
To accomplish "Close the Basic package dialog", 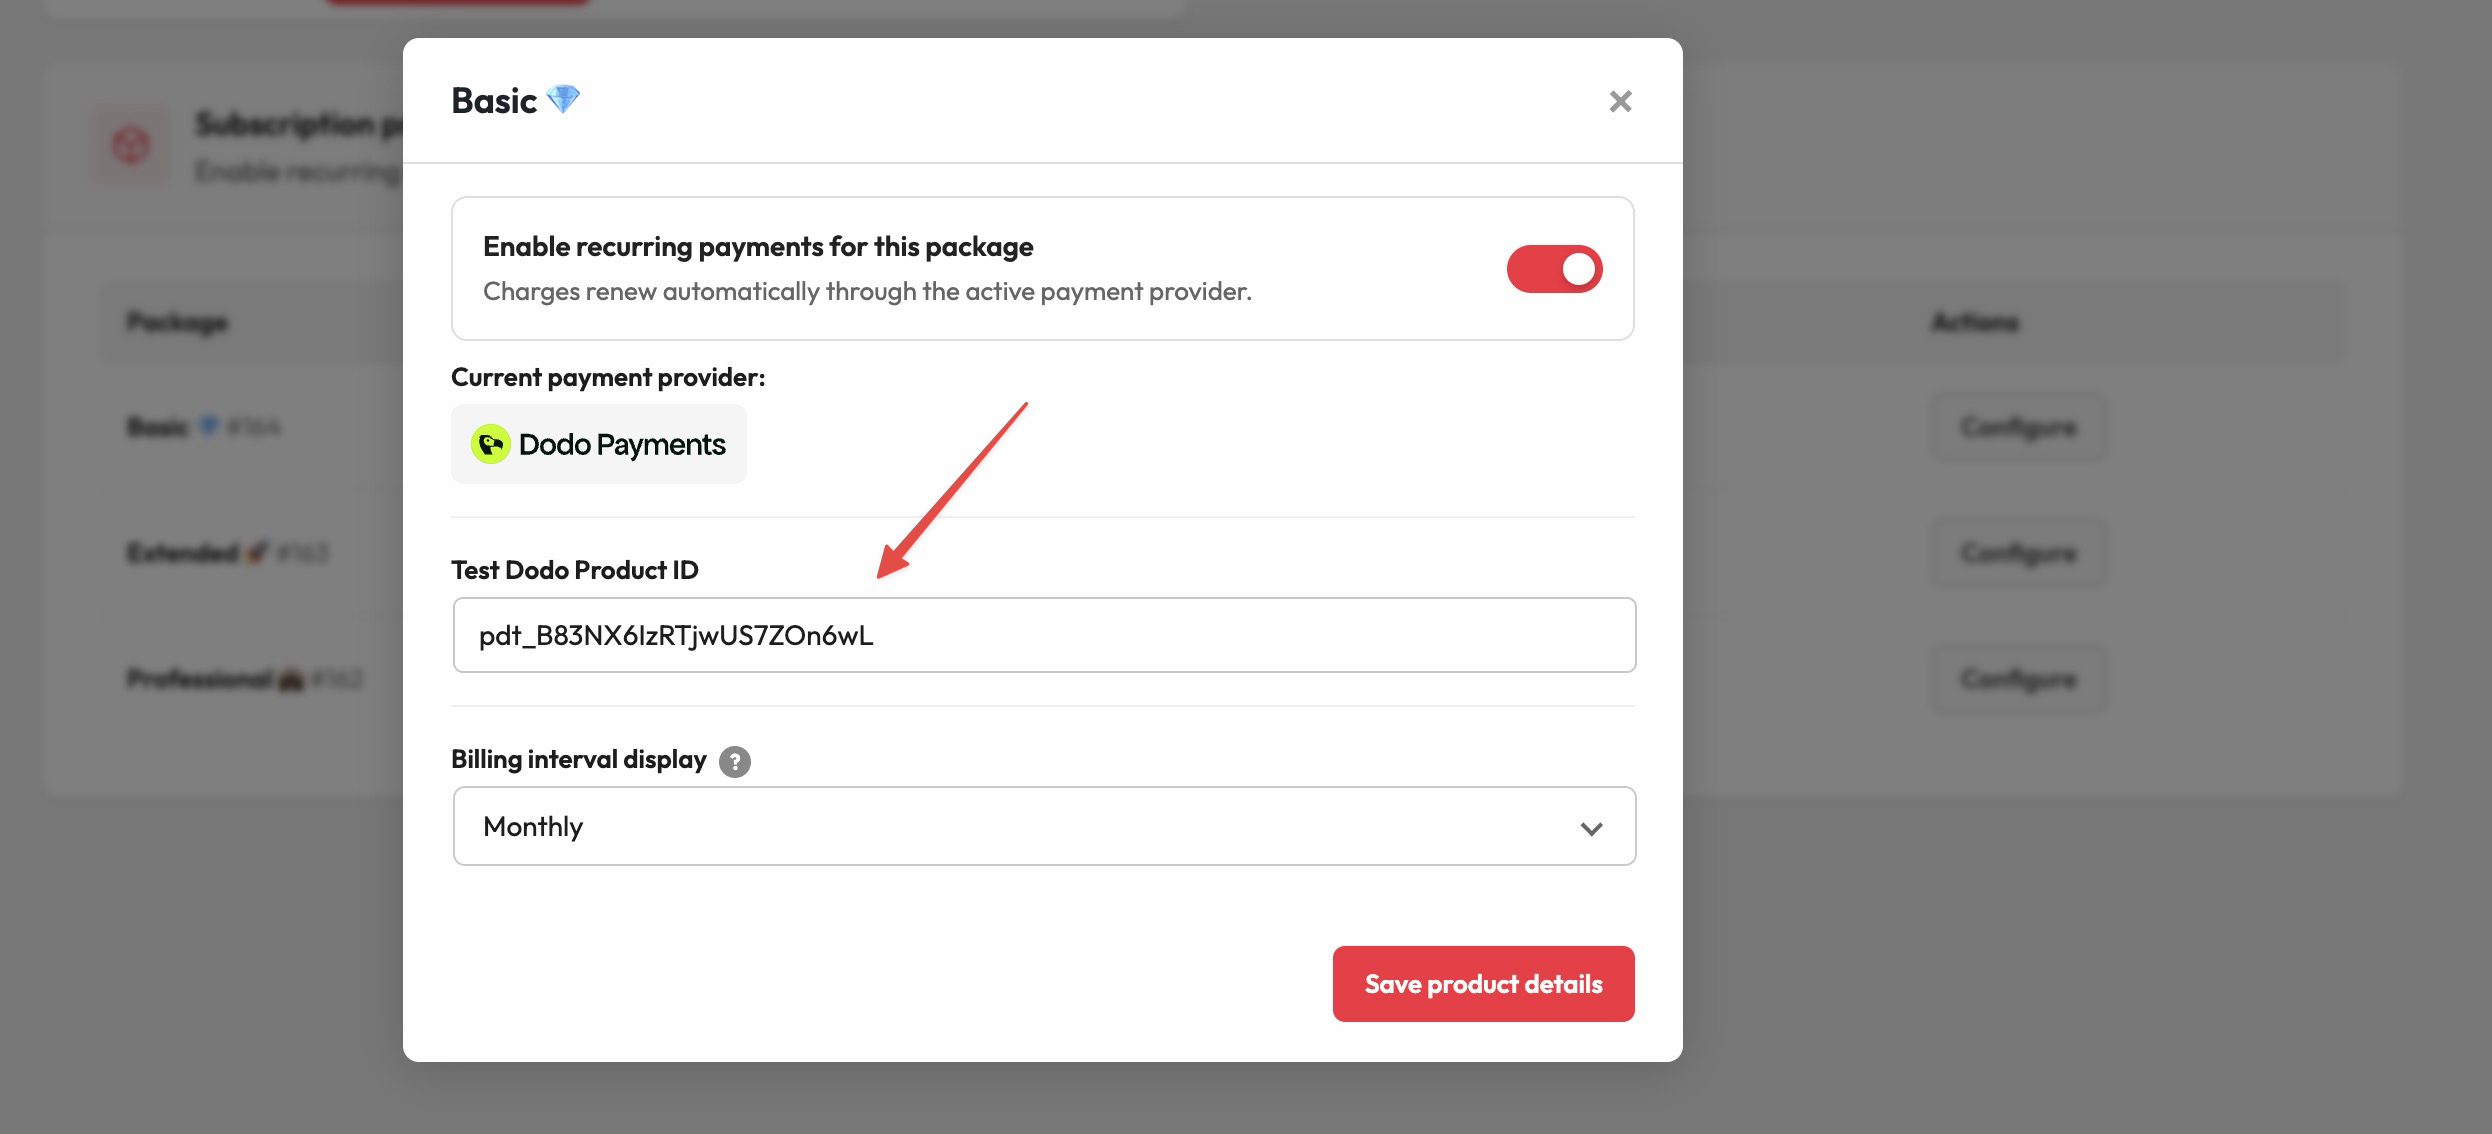I will (1620, 101).
